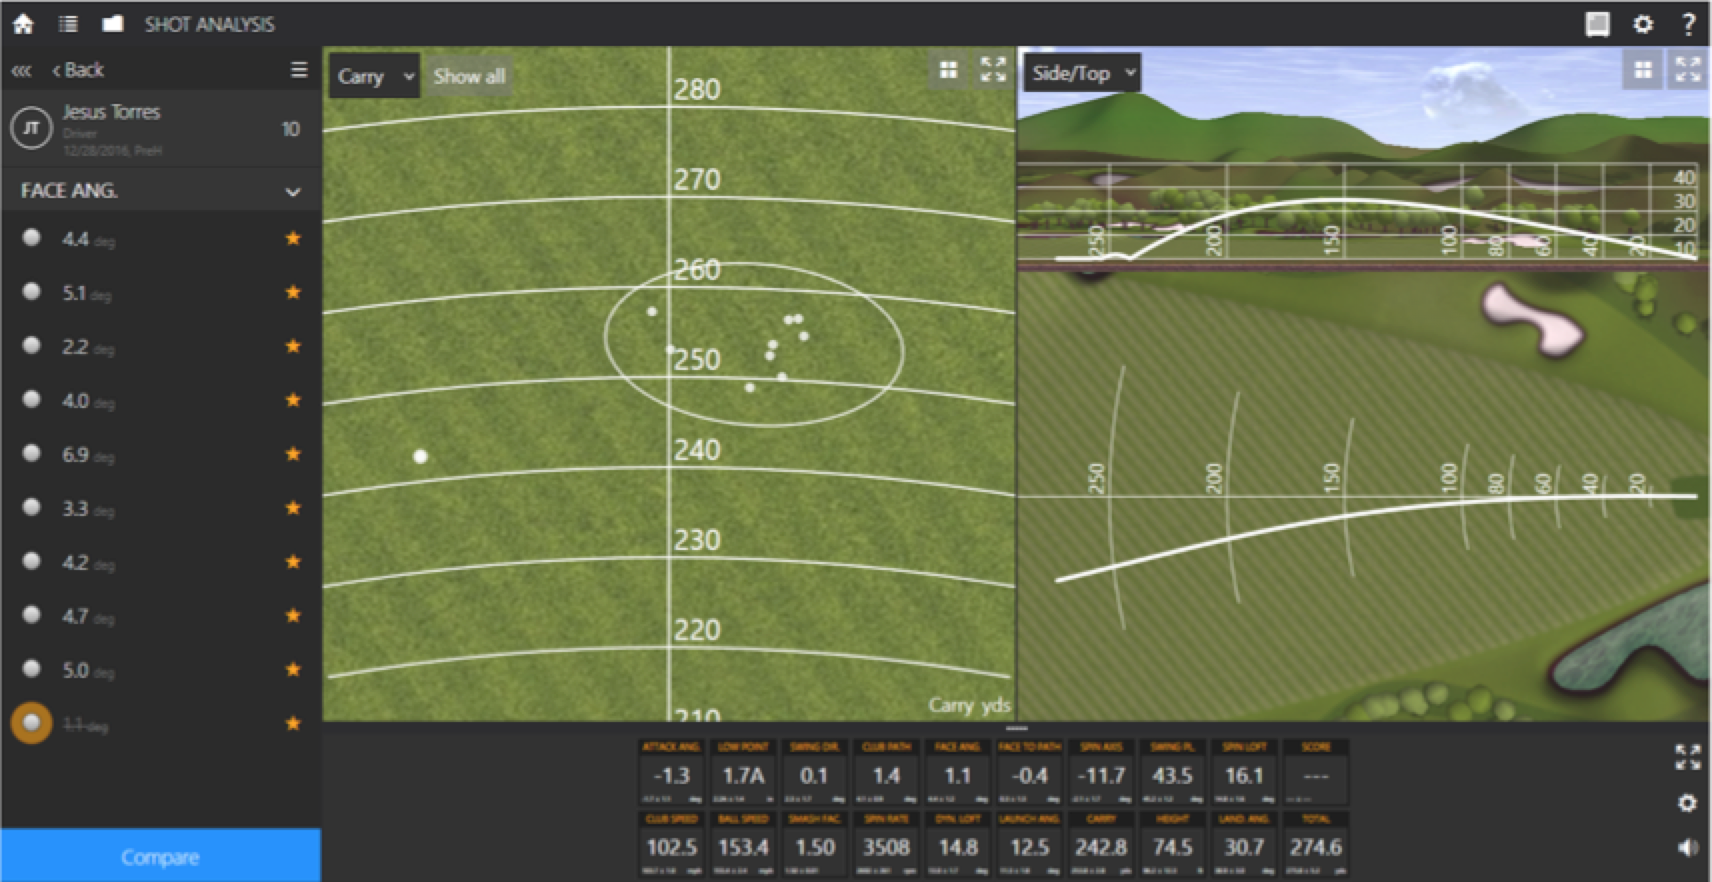Toggle favorite star for 5.1 deg shot
The width and height of the screenshot is (1712, 882).
(293, 292)
